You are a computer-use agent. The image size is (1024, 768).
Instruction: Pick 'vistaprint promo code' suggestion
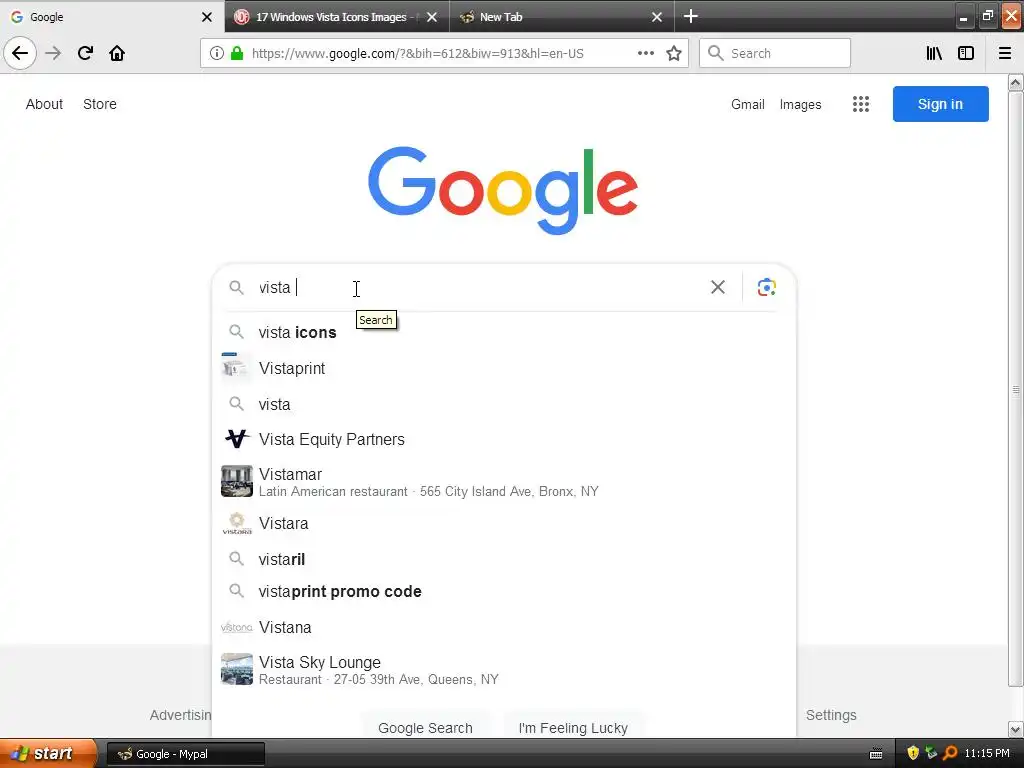(504, 591)
